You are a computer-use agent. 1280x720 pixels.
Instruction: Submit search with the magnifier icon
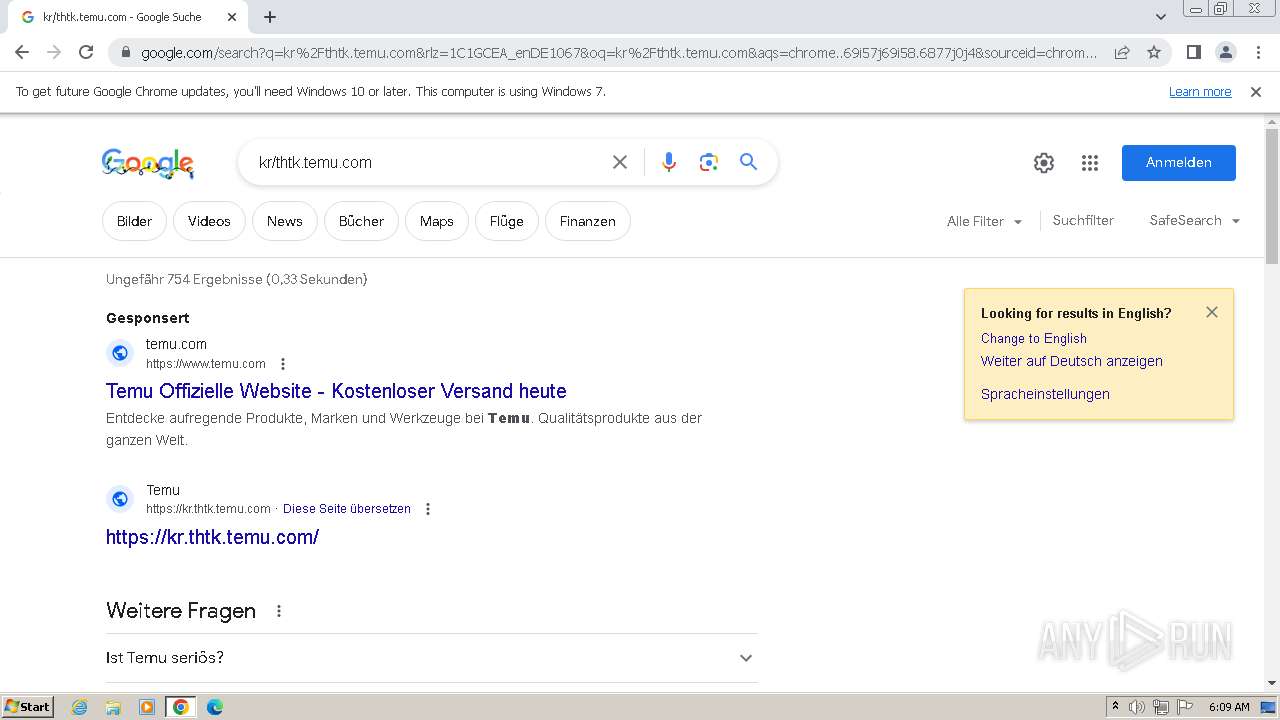click(748, 162)
